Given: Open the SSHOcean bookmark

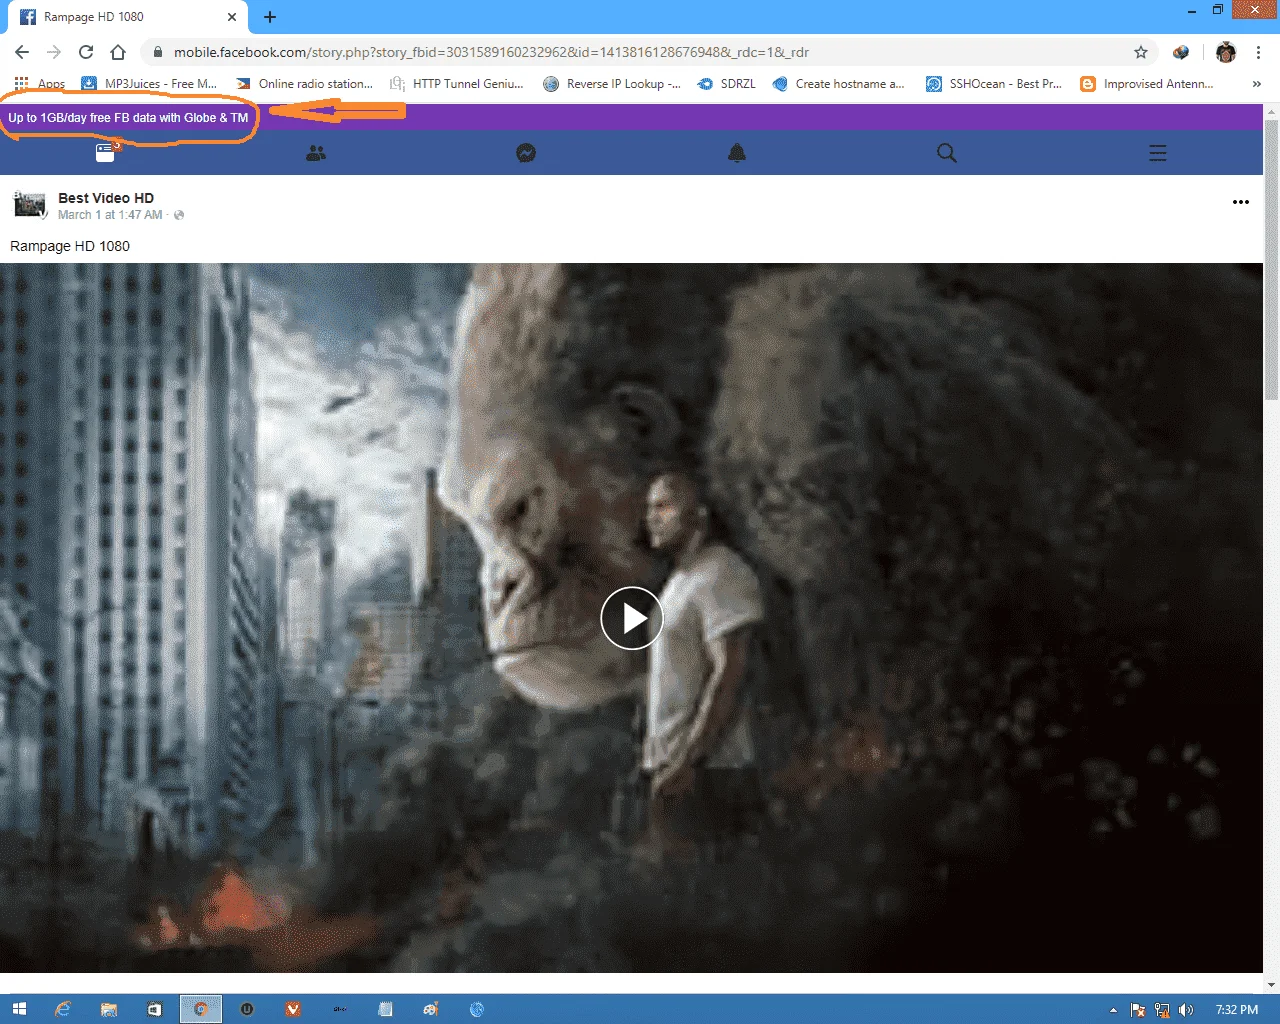Looking at the screenshot, I should [994, 84].
